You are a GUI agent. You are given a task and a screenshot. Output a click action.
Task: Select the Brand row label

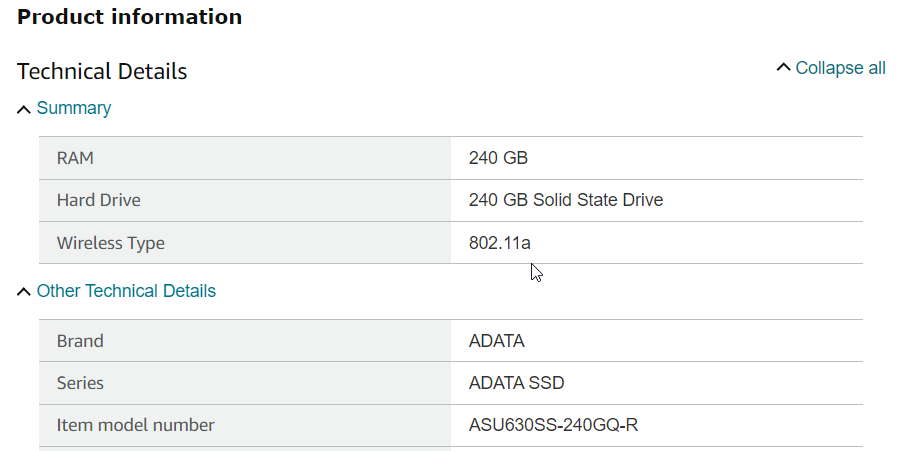point(80,341)
